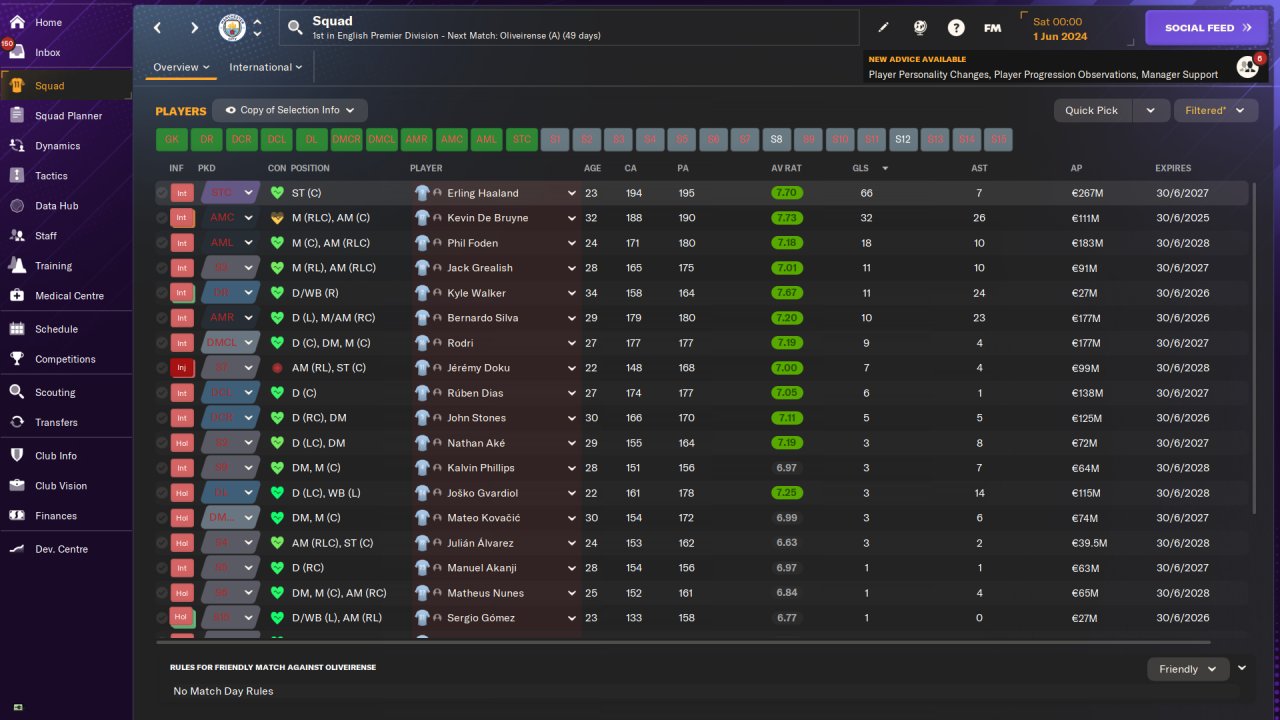This screenshot has height=720, width=1280.
Task: Open the Tactics board icon
Action: pyautogui.click(x=17, y=176)
